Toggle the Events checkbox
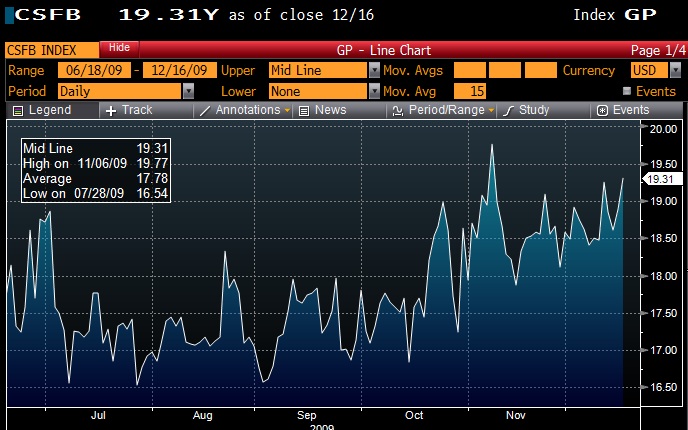 (627, 91)
